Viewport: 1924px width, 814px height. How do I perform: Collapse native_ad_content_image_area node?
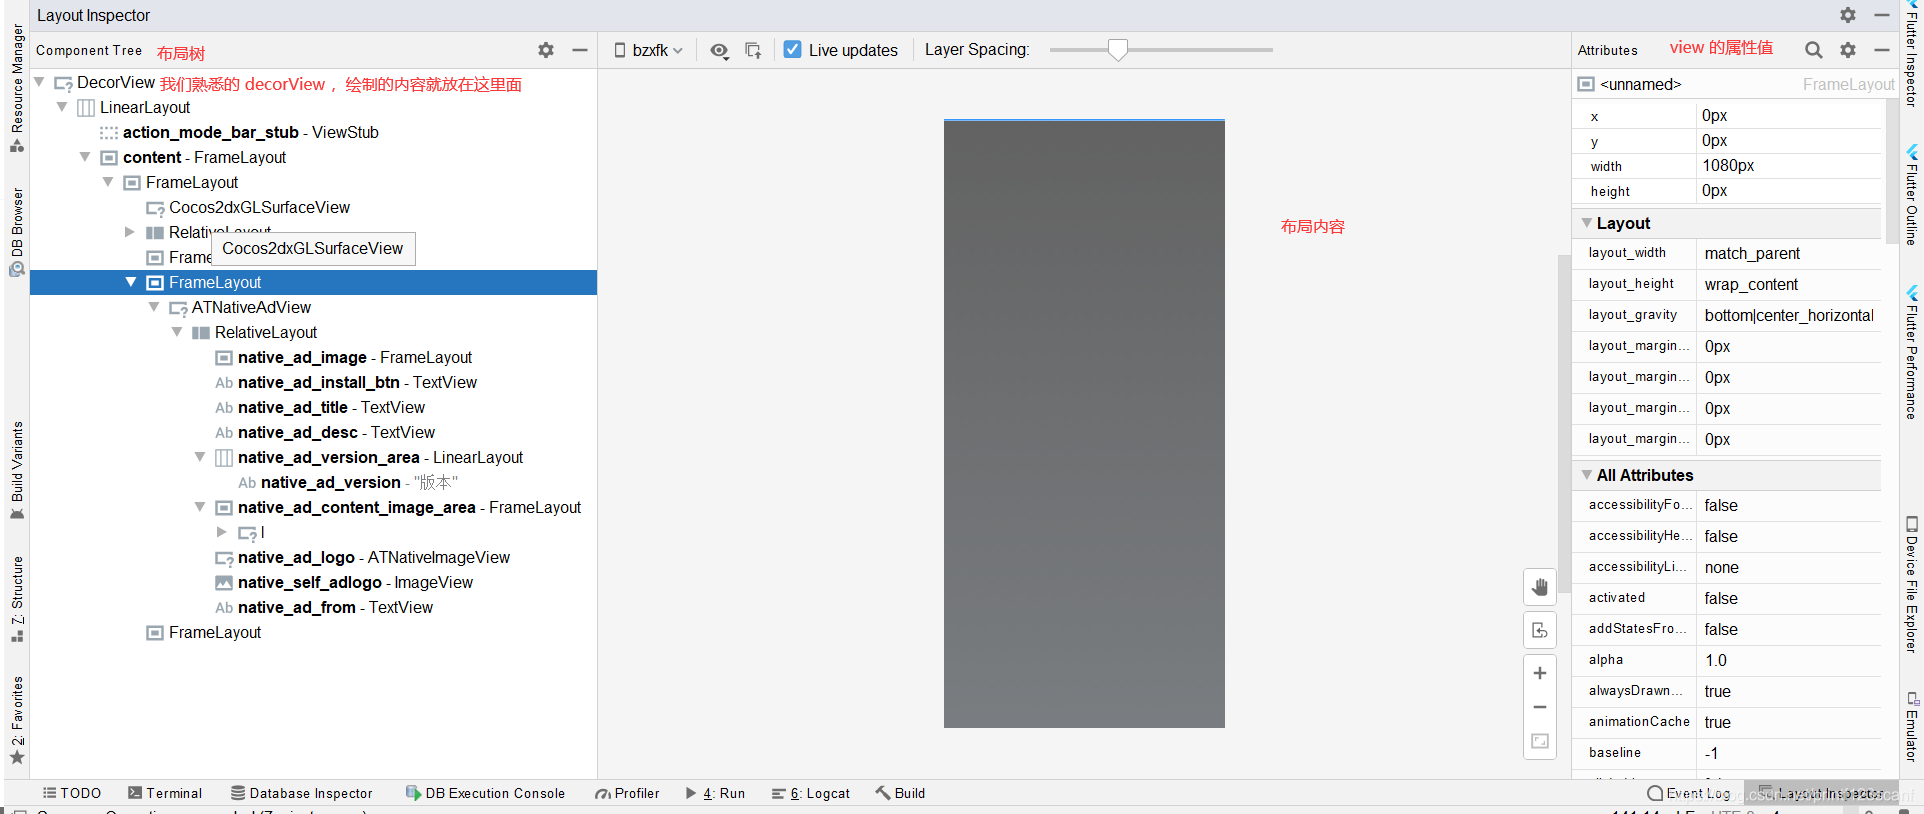200,507
